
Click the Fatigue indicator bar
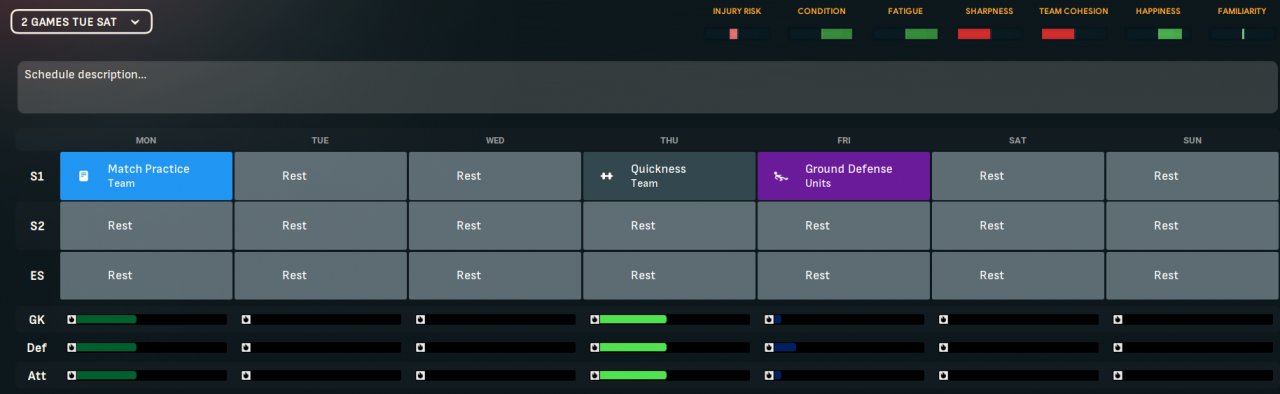tap(905, 34)
